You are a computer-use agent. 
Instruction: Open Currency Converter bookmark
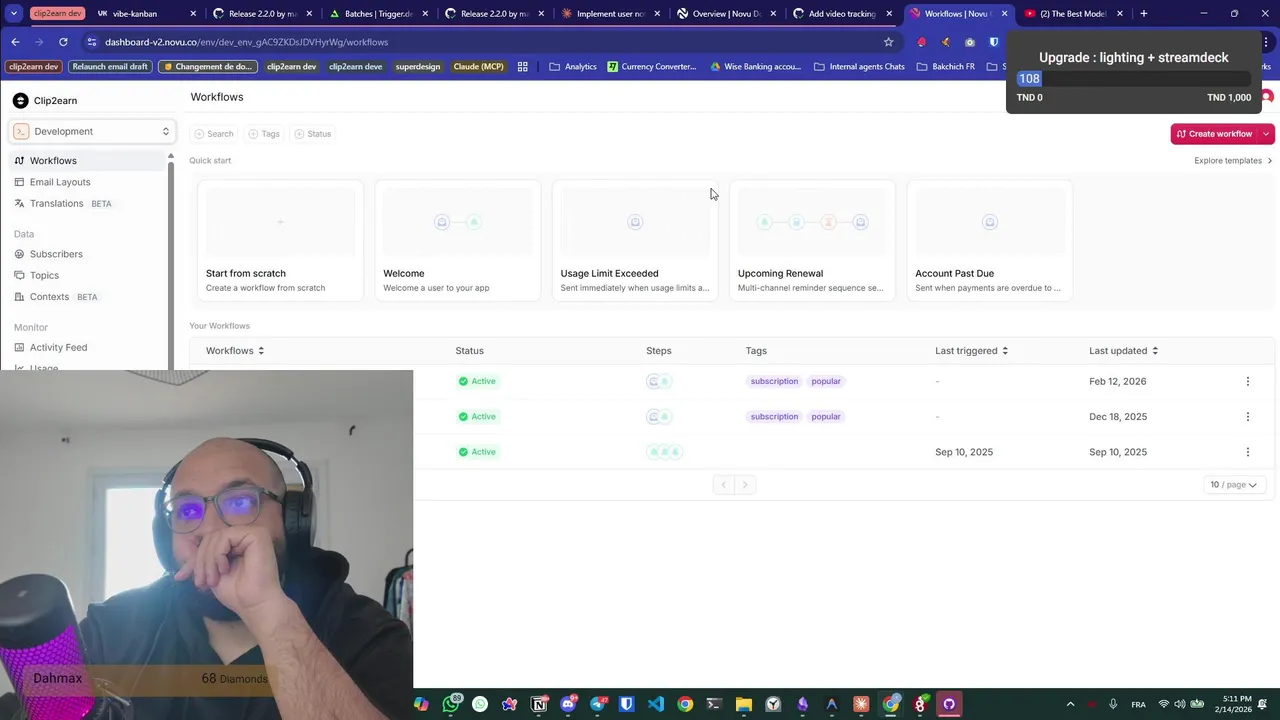pyautogui.click(x=651, y=67)
